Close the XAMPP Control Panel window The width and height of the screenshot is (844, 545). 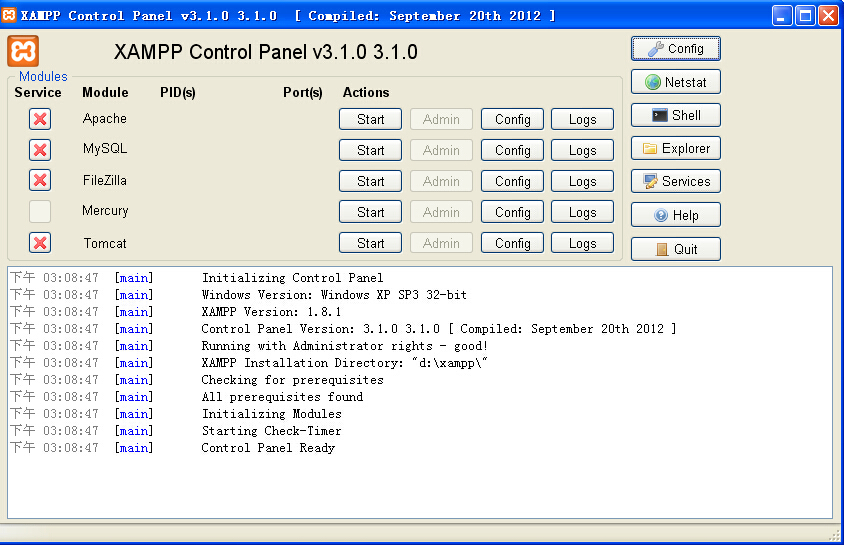[828, 16]
